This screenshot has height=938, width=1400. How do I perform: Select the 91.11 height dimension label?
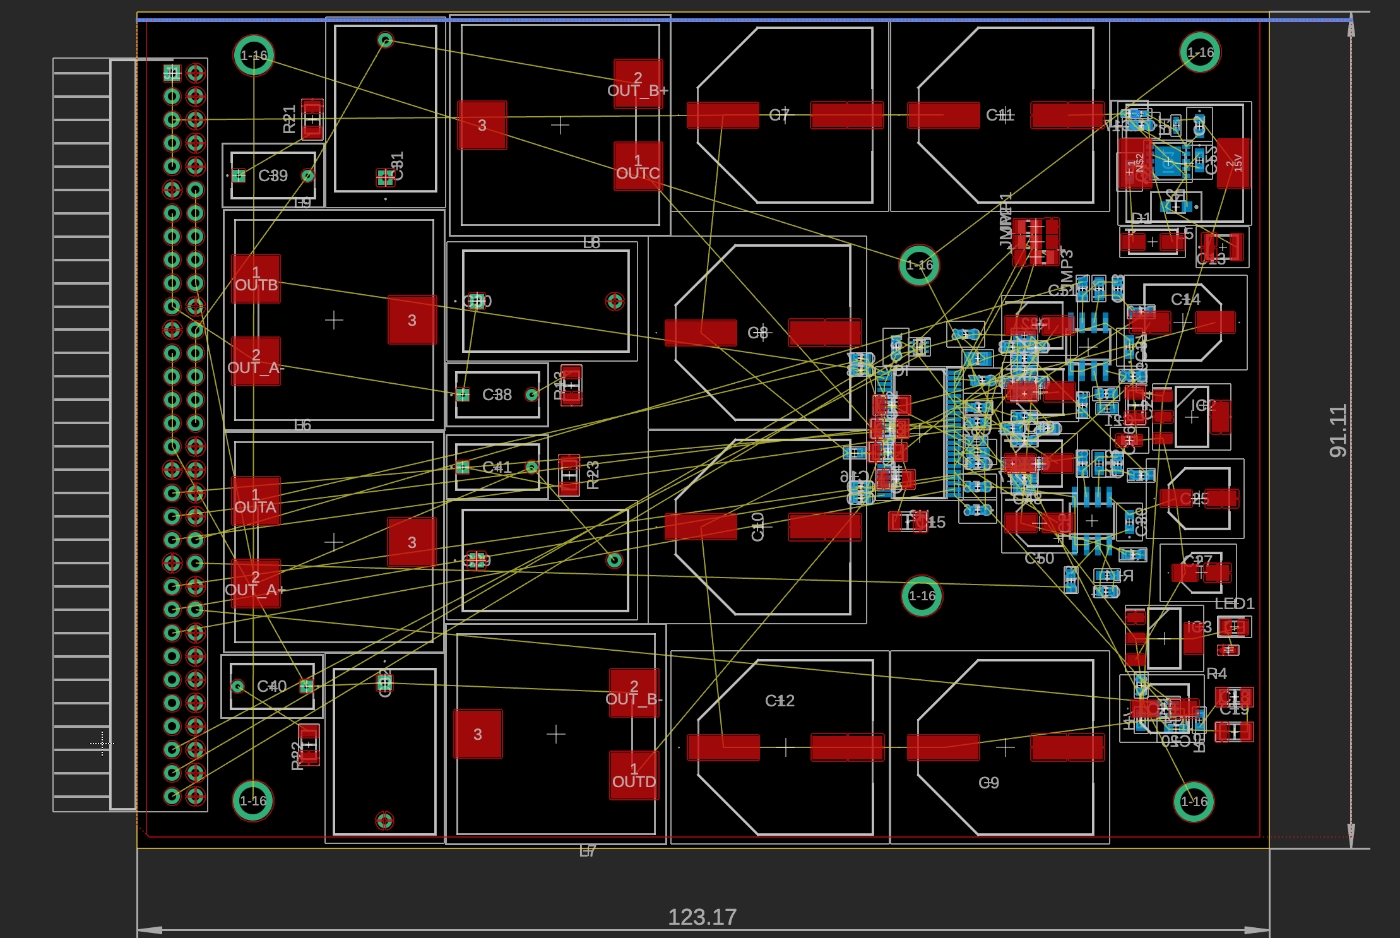coord(1338,431)
